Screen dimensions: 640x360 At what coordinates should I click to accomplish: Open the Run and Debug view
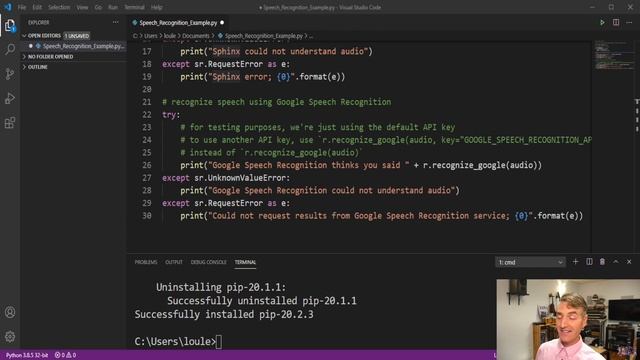coord(10,98)
